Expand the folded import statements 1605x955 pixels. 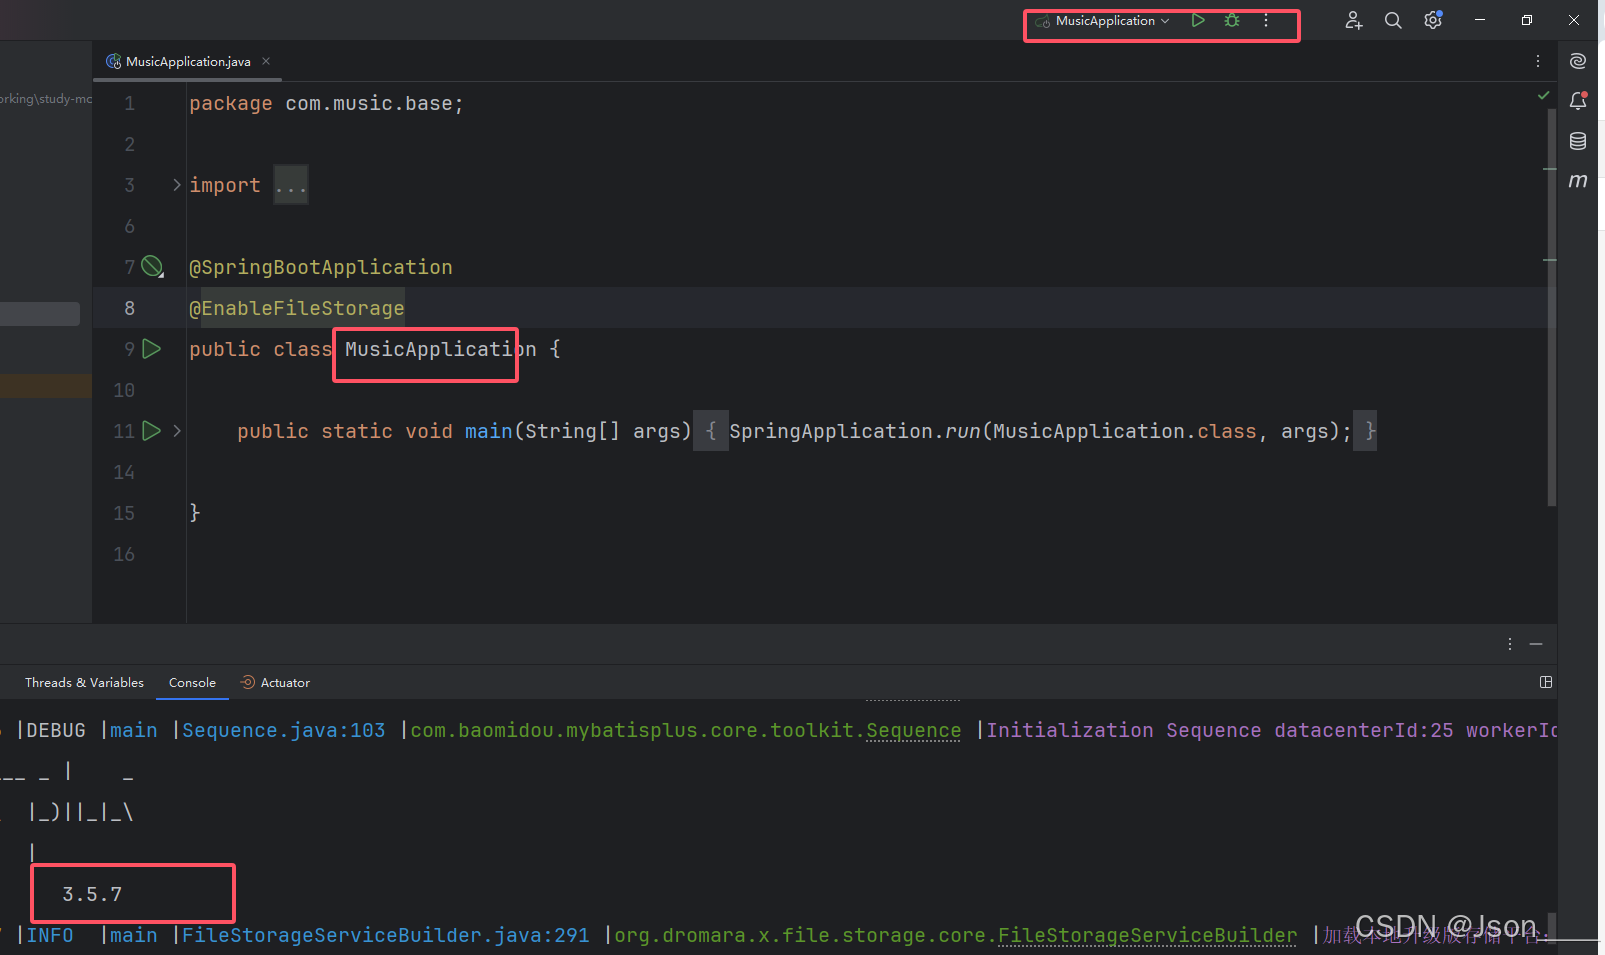pos(177,185)
